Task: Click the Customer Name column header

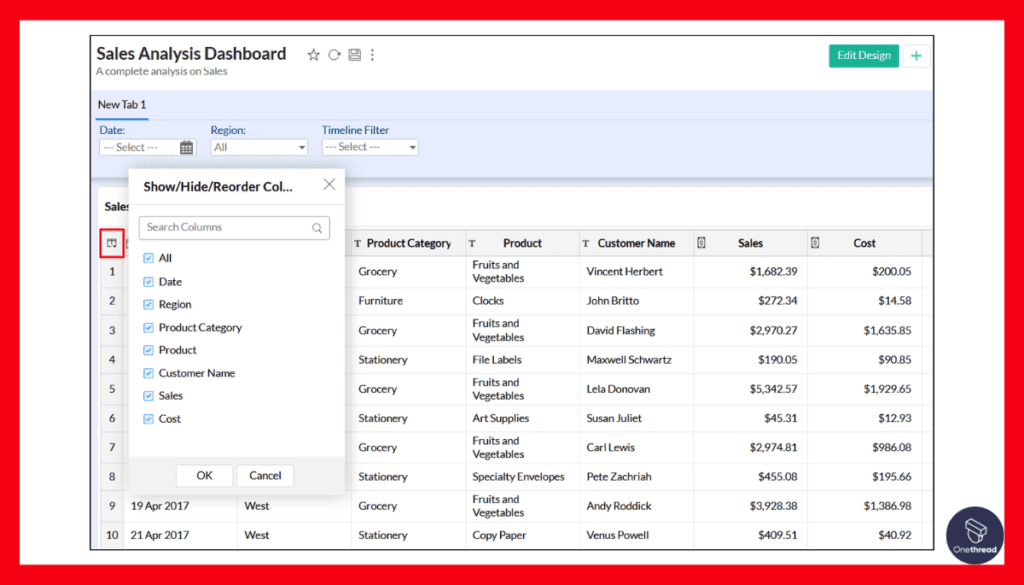Action: coord(636,243)
